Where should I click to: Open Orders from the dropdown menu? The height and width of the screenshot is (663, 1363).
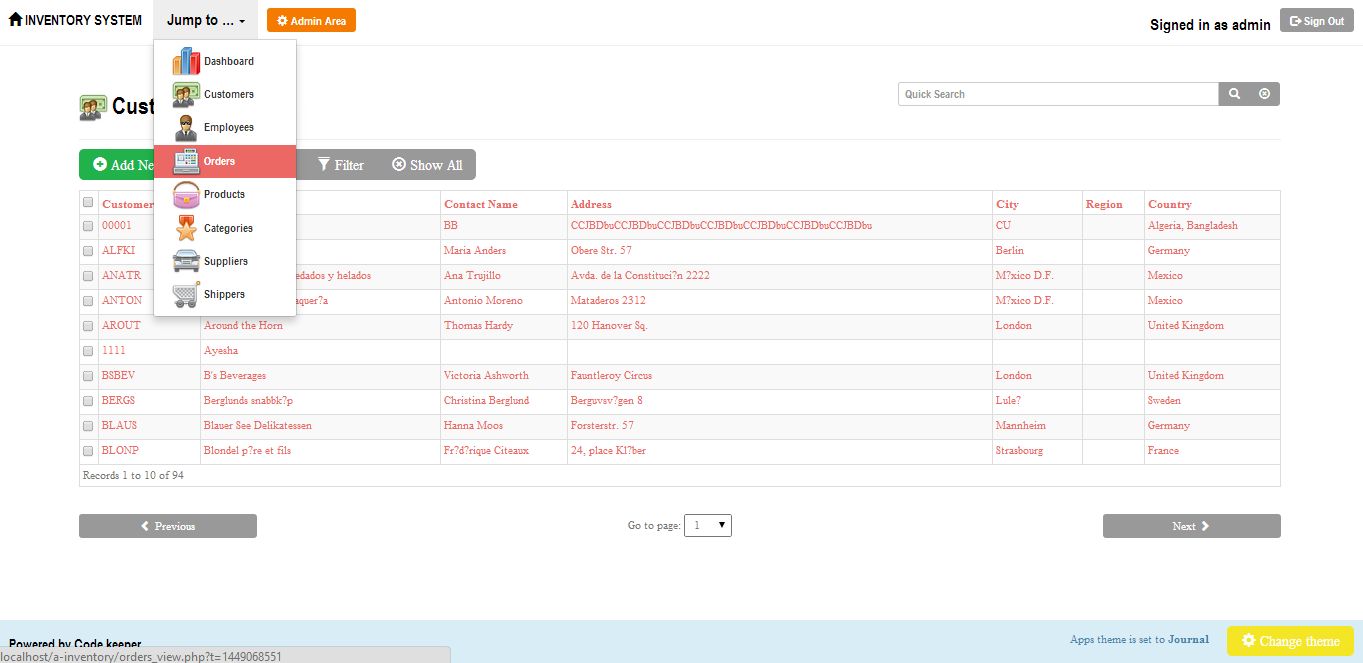tap(225, 161)
